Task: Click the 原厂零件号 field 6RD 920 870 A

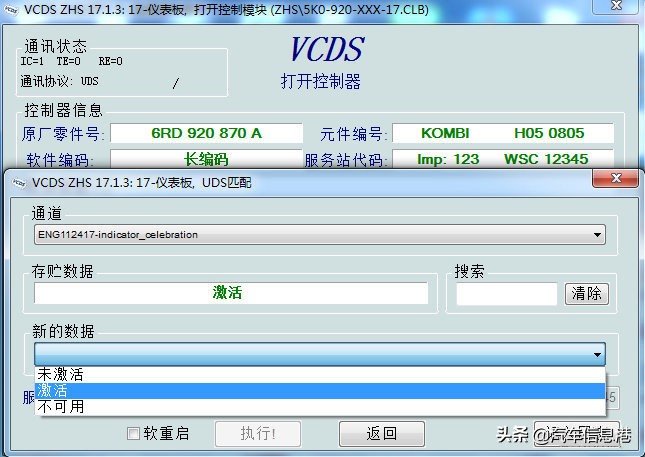Action: (x=206, y=133)
